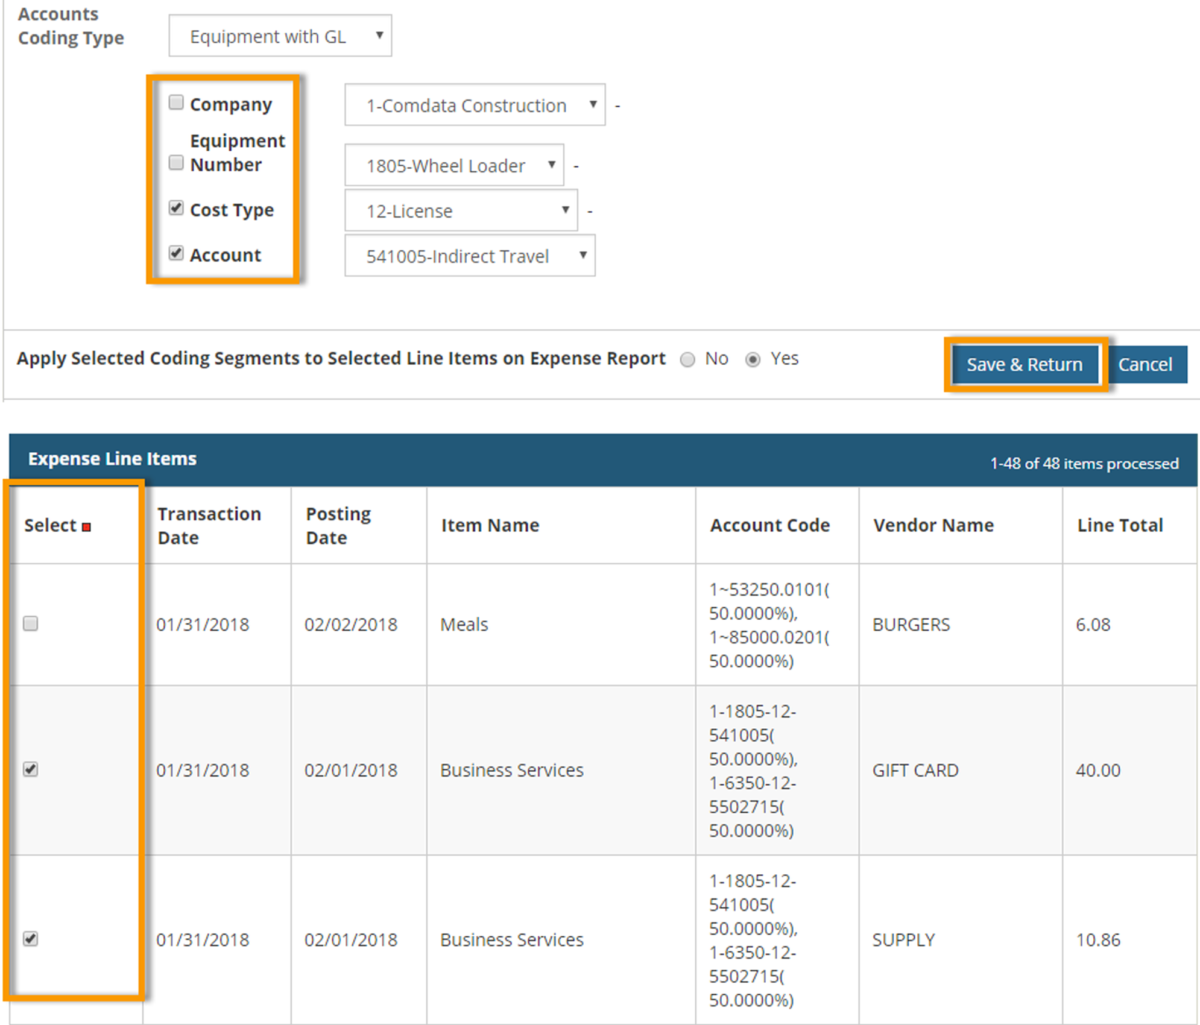Screen dimensions: 1200x1025
Task: Open the 1-Comdata Construction company dropdown
Action: click(475, 105)
